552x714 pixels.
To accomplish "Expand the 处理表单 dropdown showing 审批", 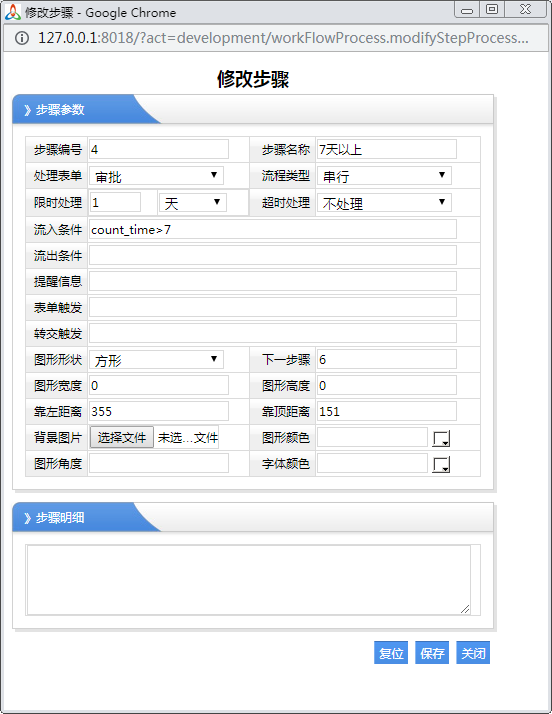I will (156, 176).
